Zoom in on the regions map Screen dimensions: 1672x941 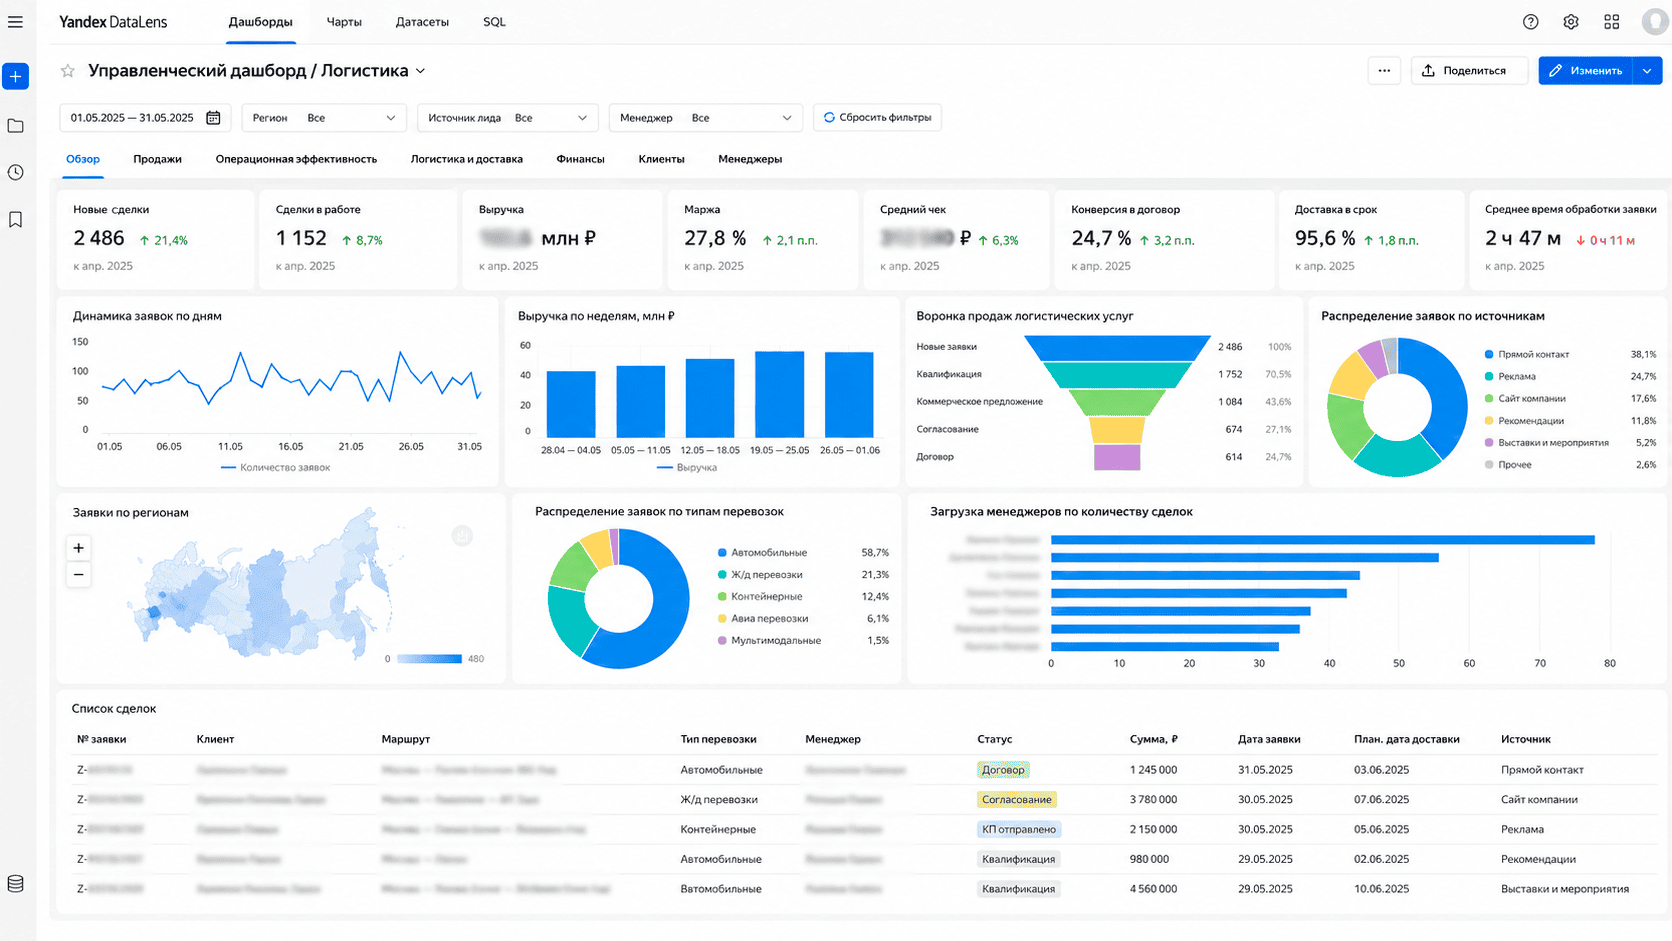point(79,548)
